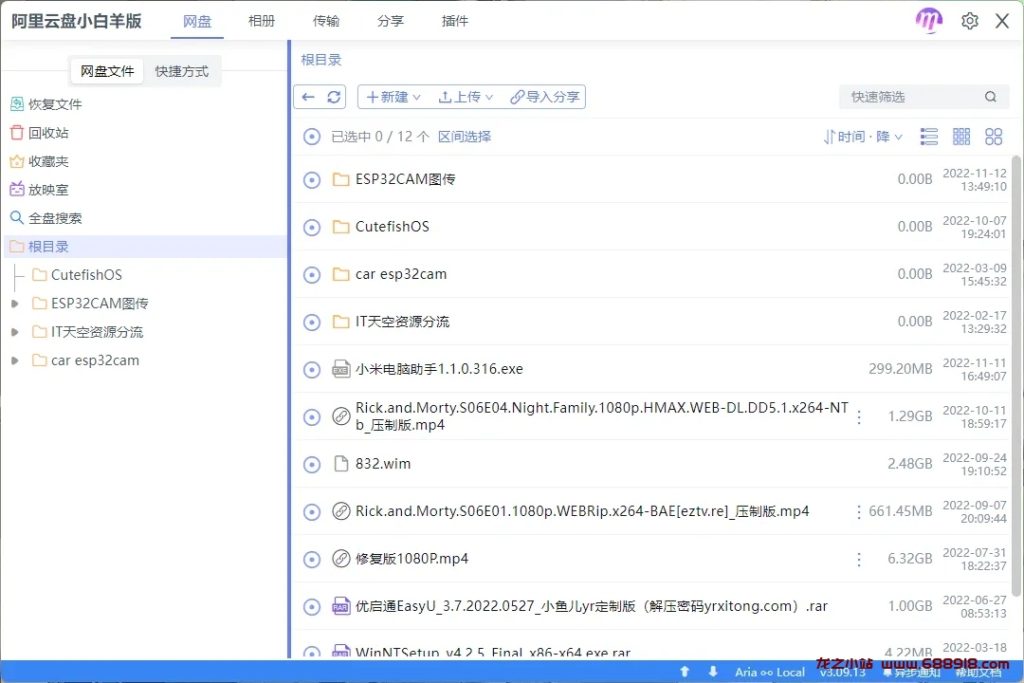Switch to list view layout icon
Screen dimensions: 1024x683
click(x=929, y=136)
